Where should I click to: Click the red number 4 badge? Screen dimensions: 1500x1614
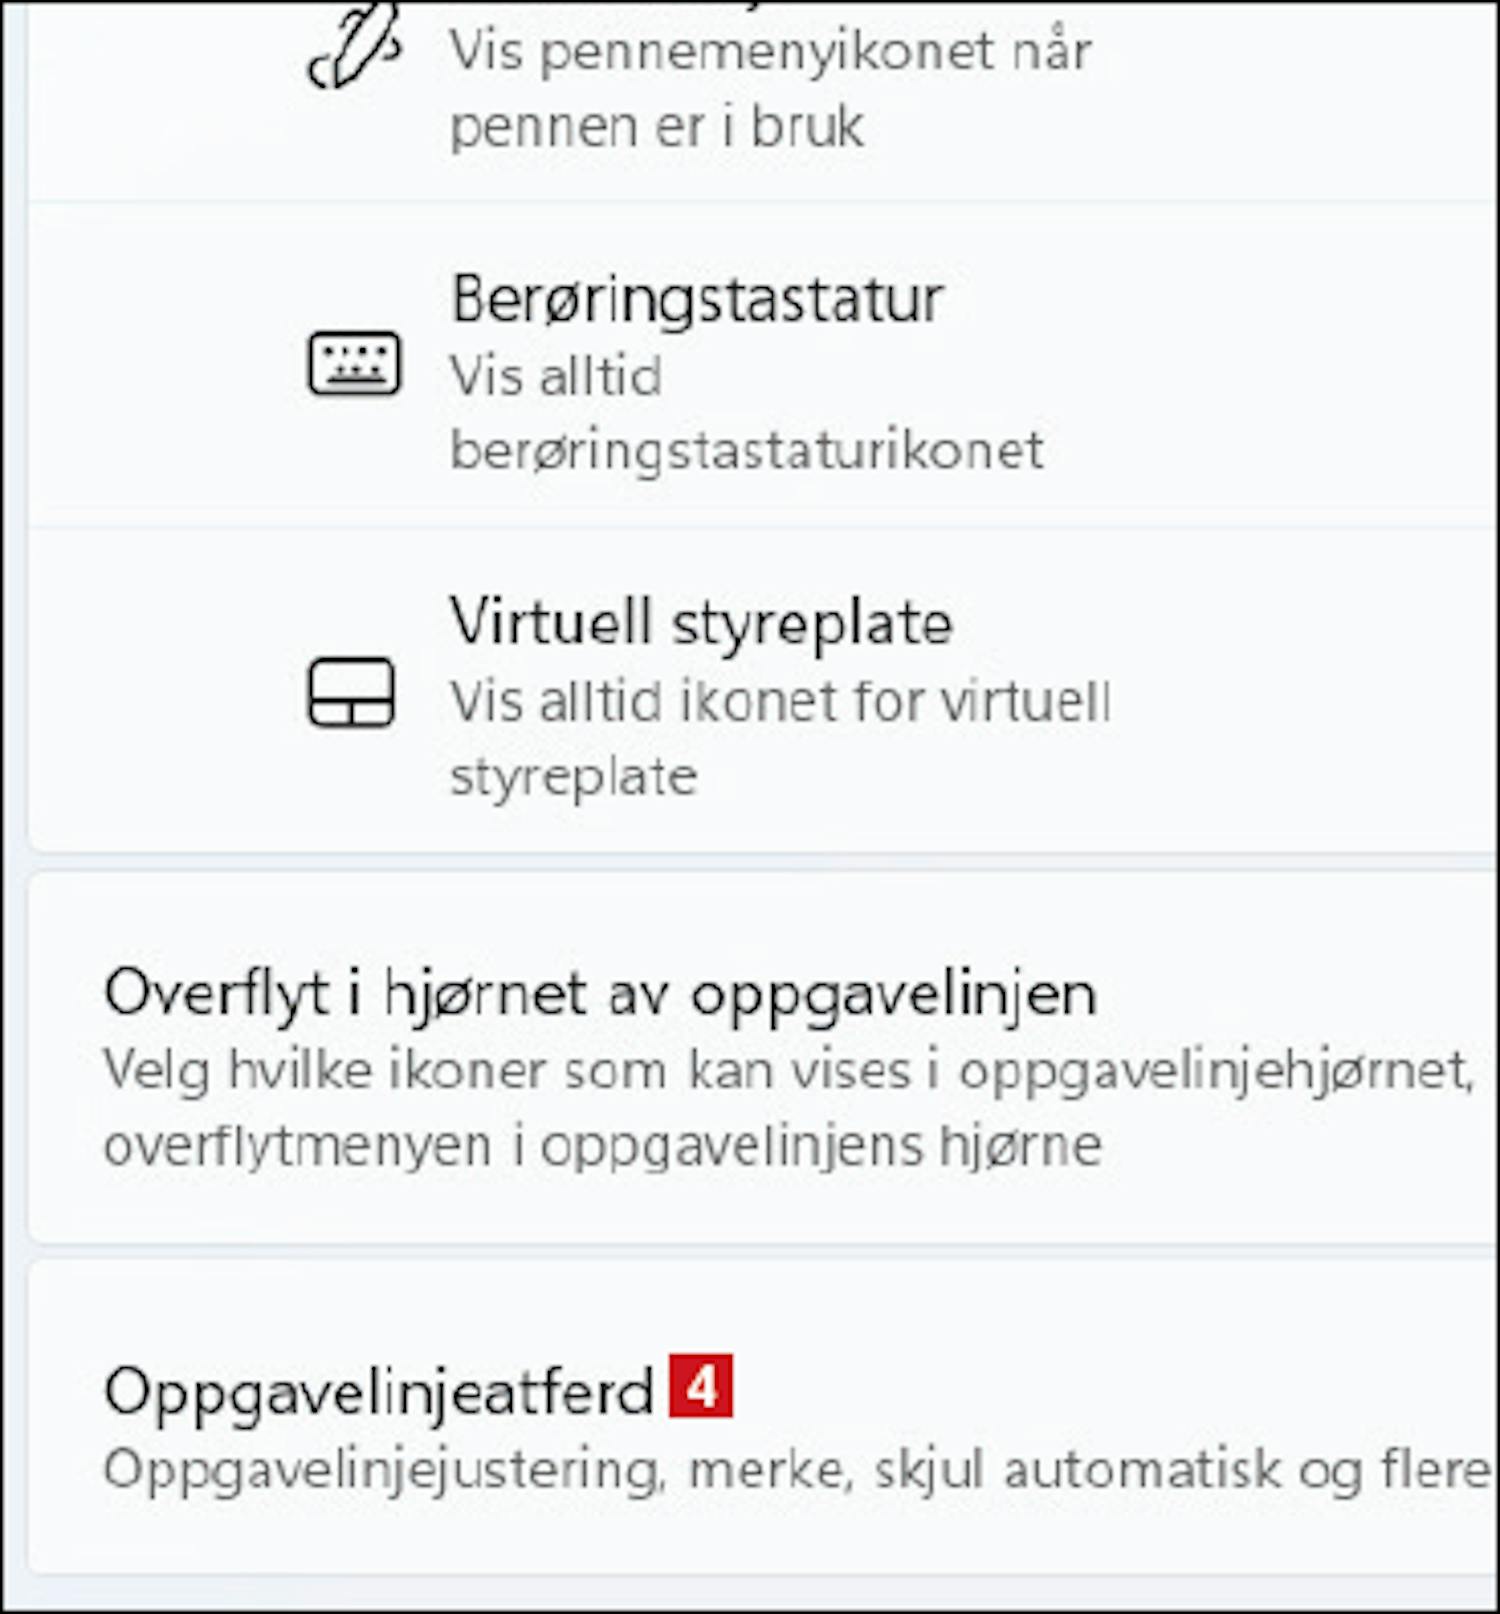pos(702,1385)
